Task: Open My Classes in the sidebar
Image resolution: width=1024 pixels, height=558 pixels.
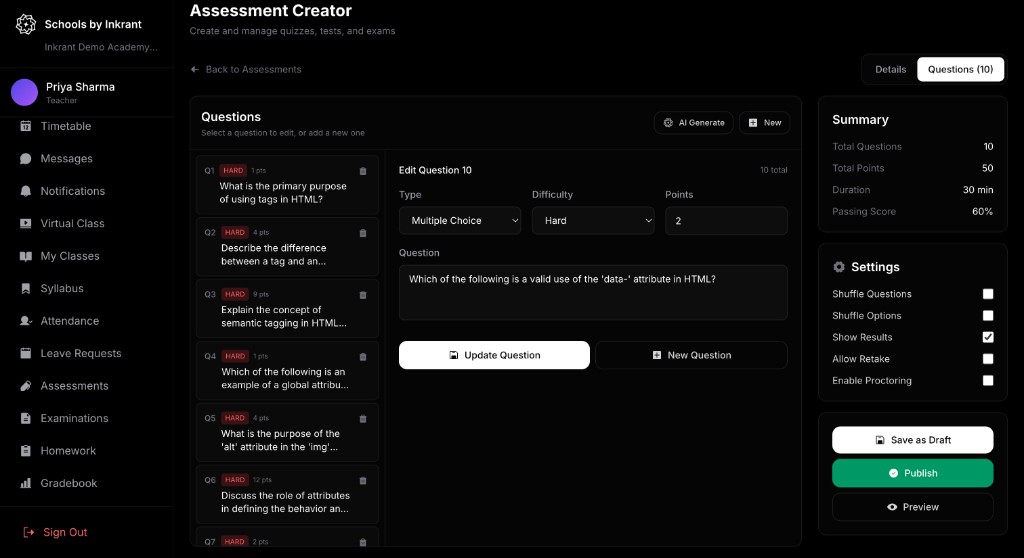Action: (x=70, y=256)
